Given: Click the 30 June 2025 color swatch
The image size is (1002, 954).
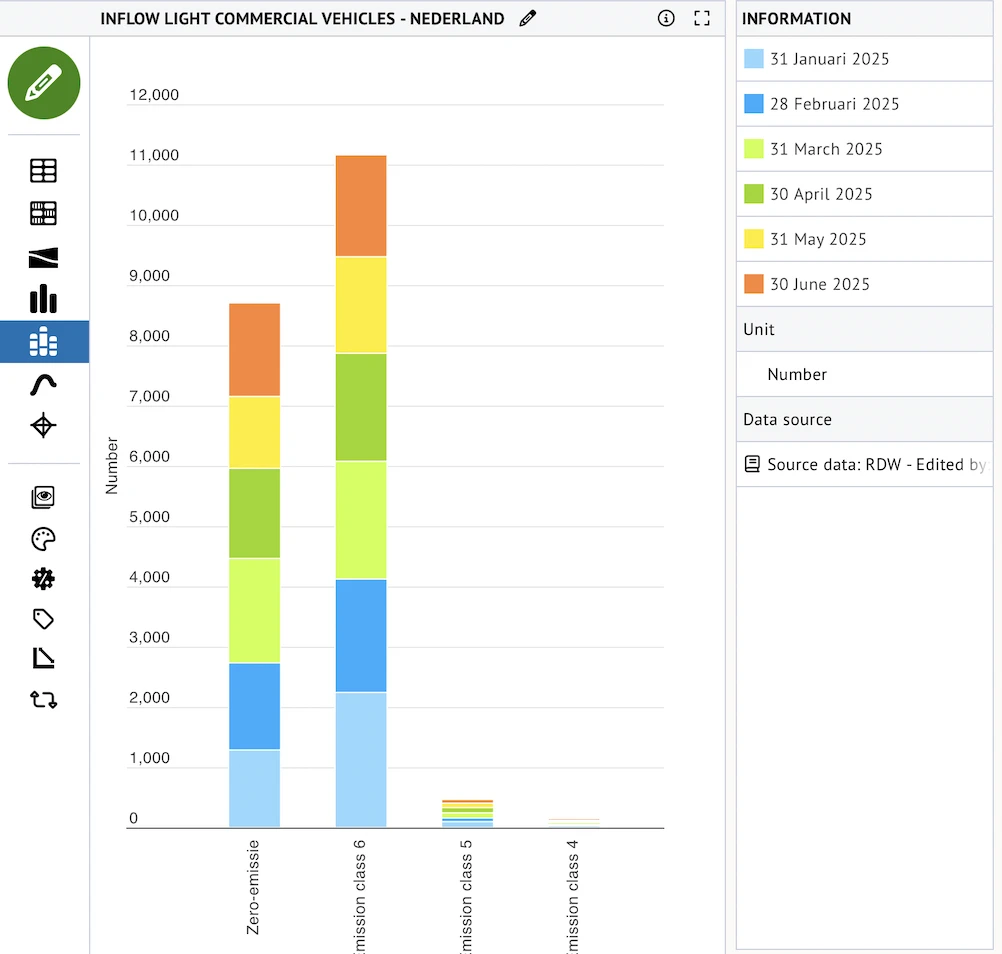Looking at the screenshot, I should pyautogui.click(x=754, y=284).
